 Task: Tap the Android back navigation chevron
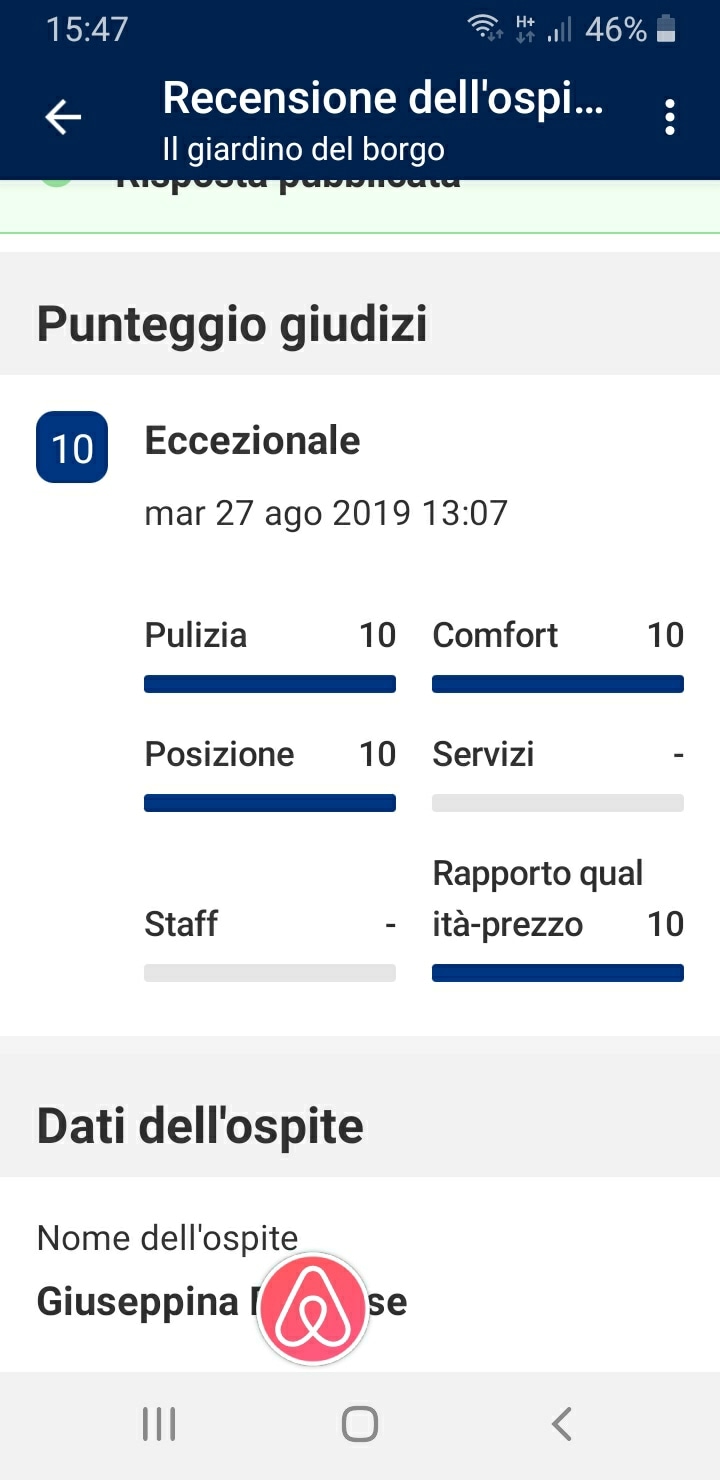tap(562, 1424)
